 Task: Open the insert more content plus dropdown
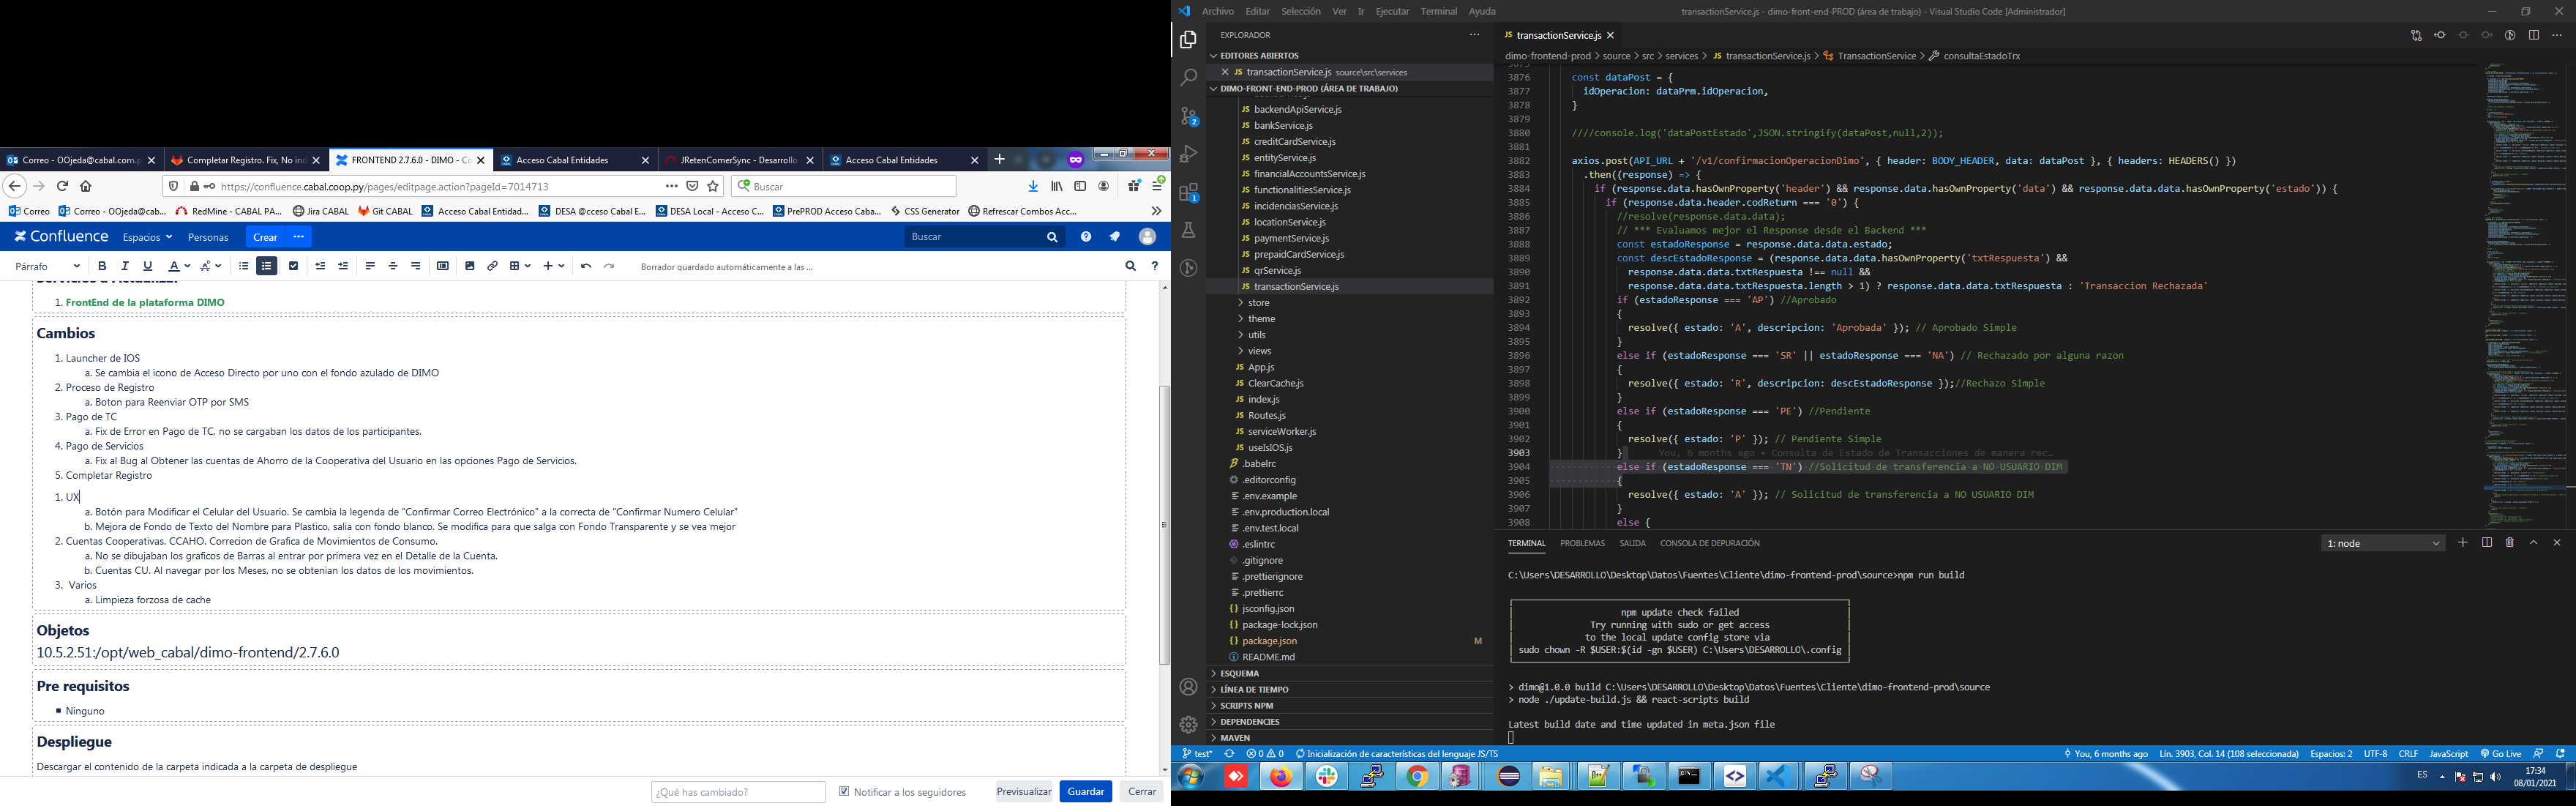[554, 266]
